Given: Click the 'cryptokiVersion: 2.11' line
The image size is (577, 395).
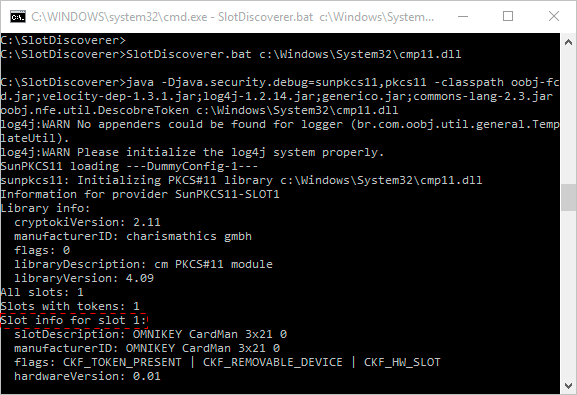Looking at the screenshot, I should (x=87, y=222).
